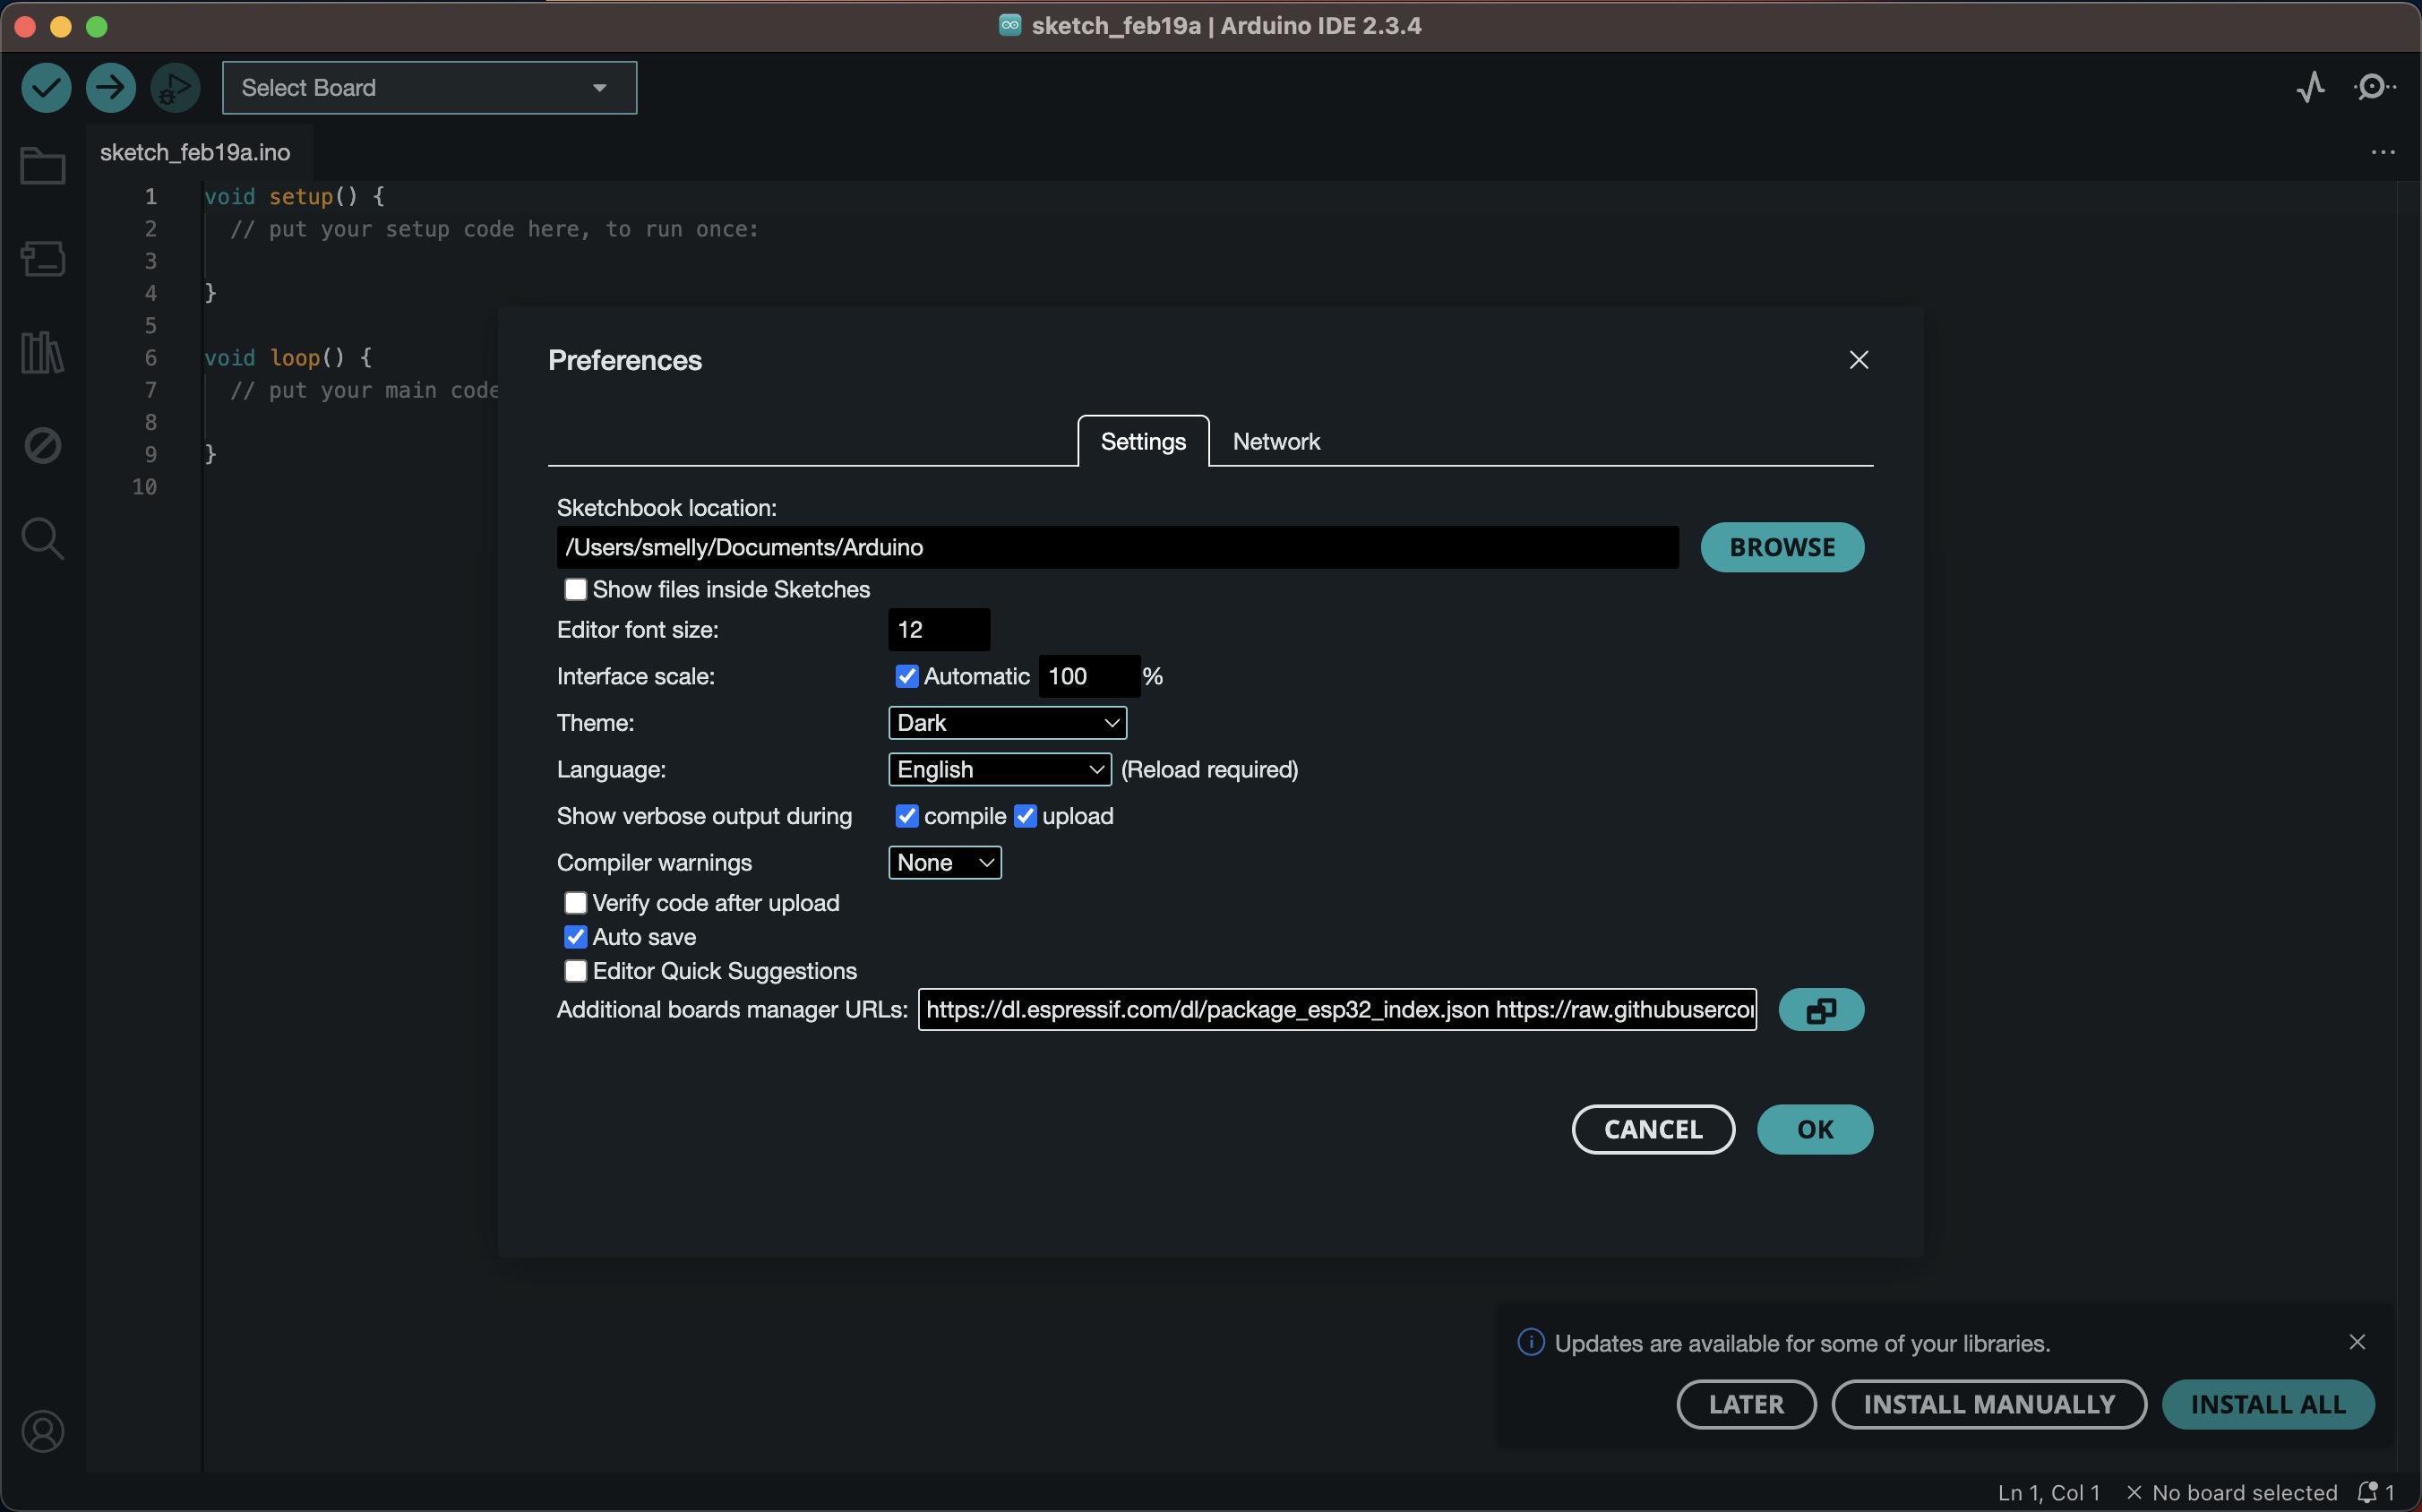Select the Settings tab

coord(1143,442)
